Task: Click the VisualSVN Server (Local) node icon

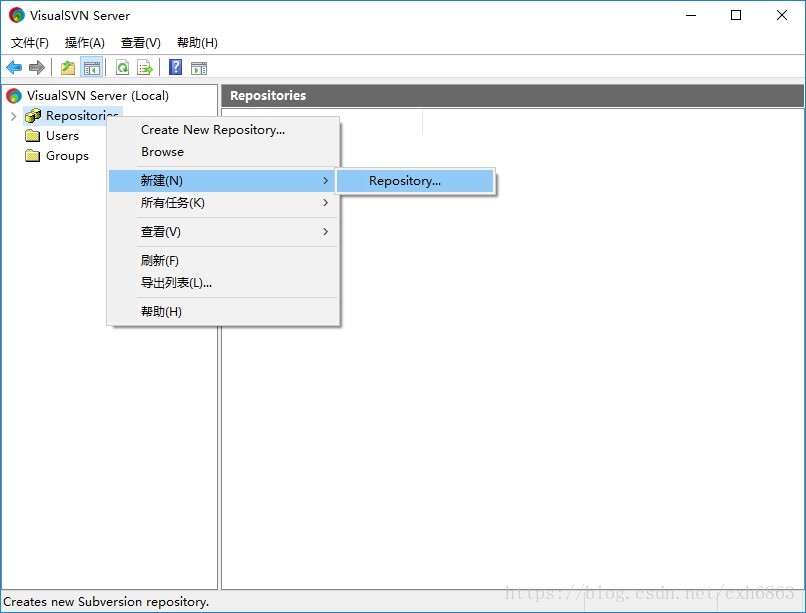Action: click(x=14, y=95)
